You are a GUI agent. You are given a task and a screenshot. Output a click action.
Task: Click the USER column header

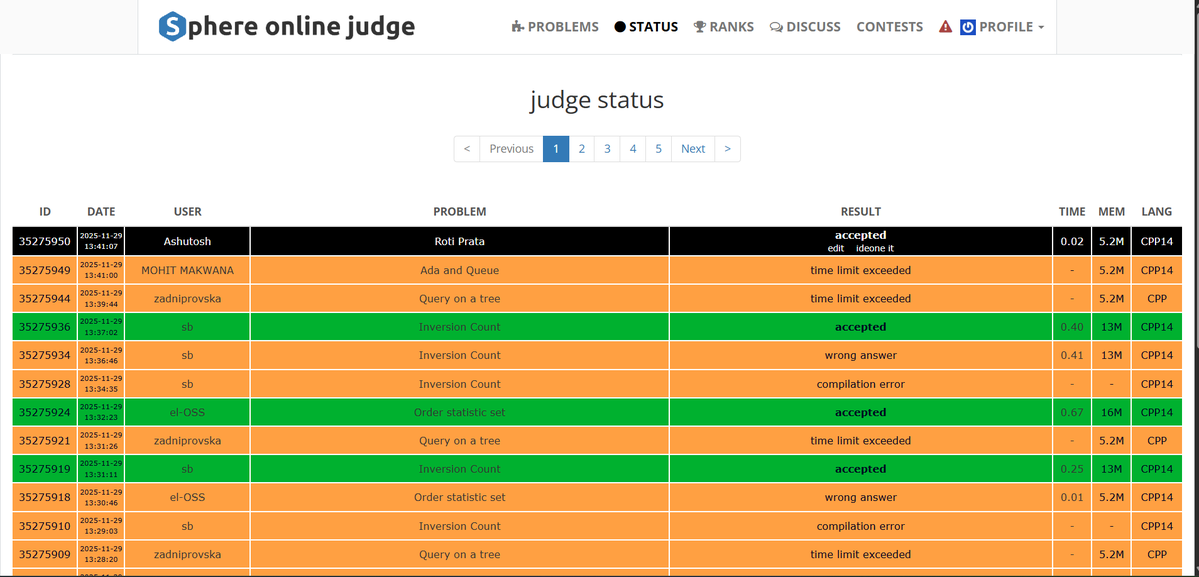(x=187, y=212)
